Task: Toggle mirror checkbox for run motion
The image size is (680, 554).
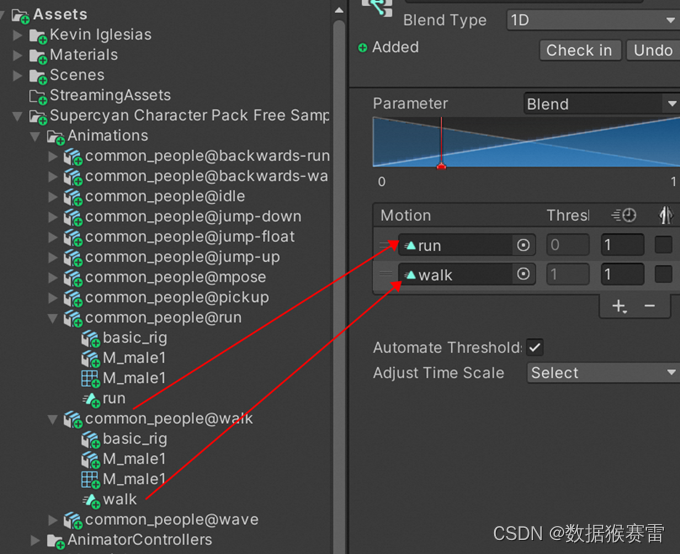Action: (663, 245)
